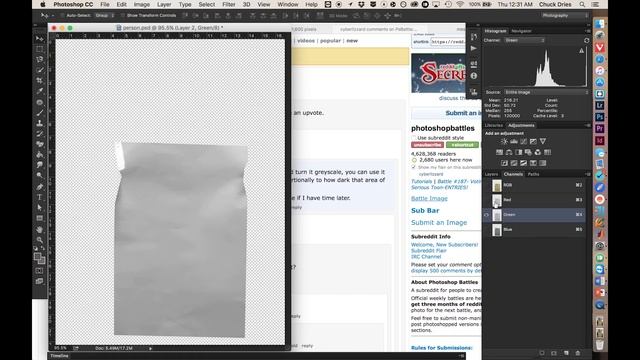Create a new channel
Image resolution: width=640 pixels, height=360 pixels.
pos(566,353)
